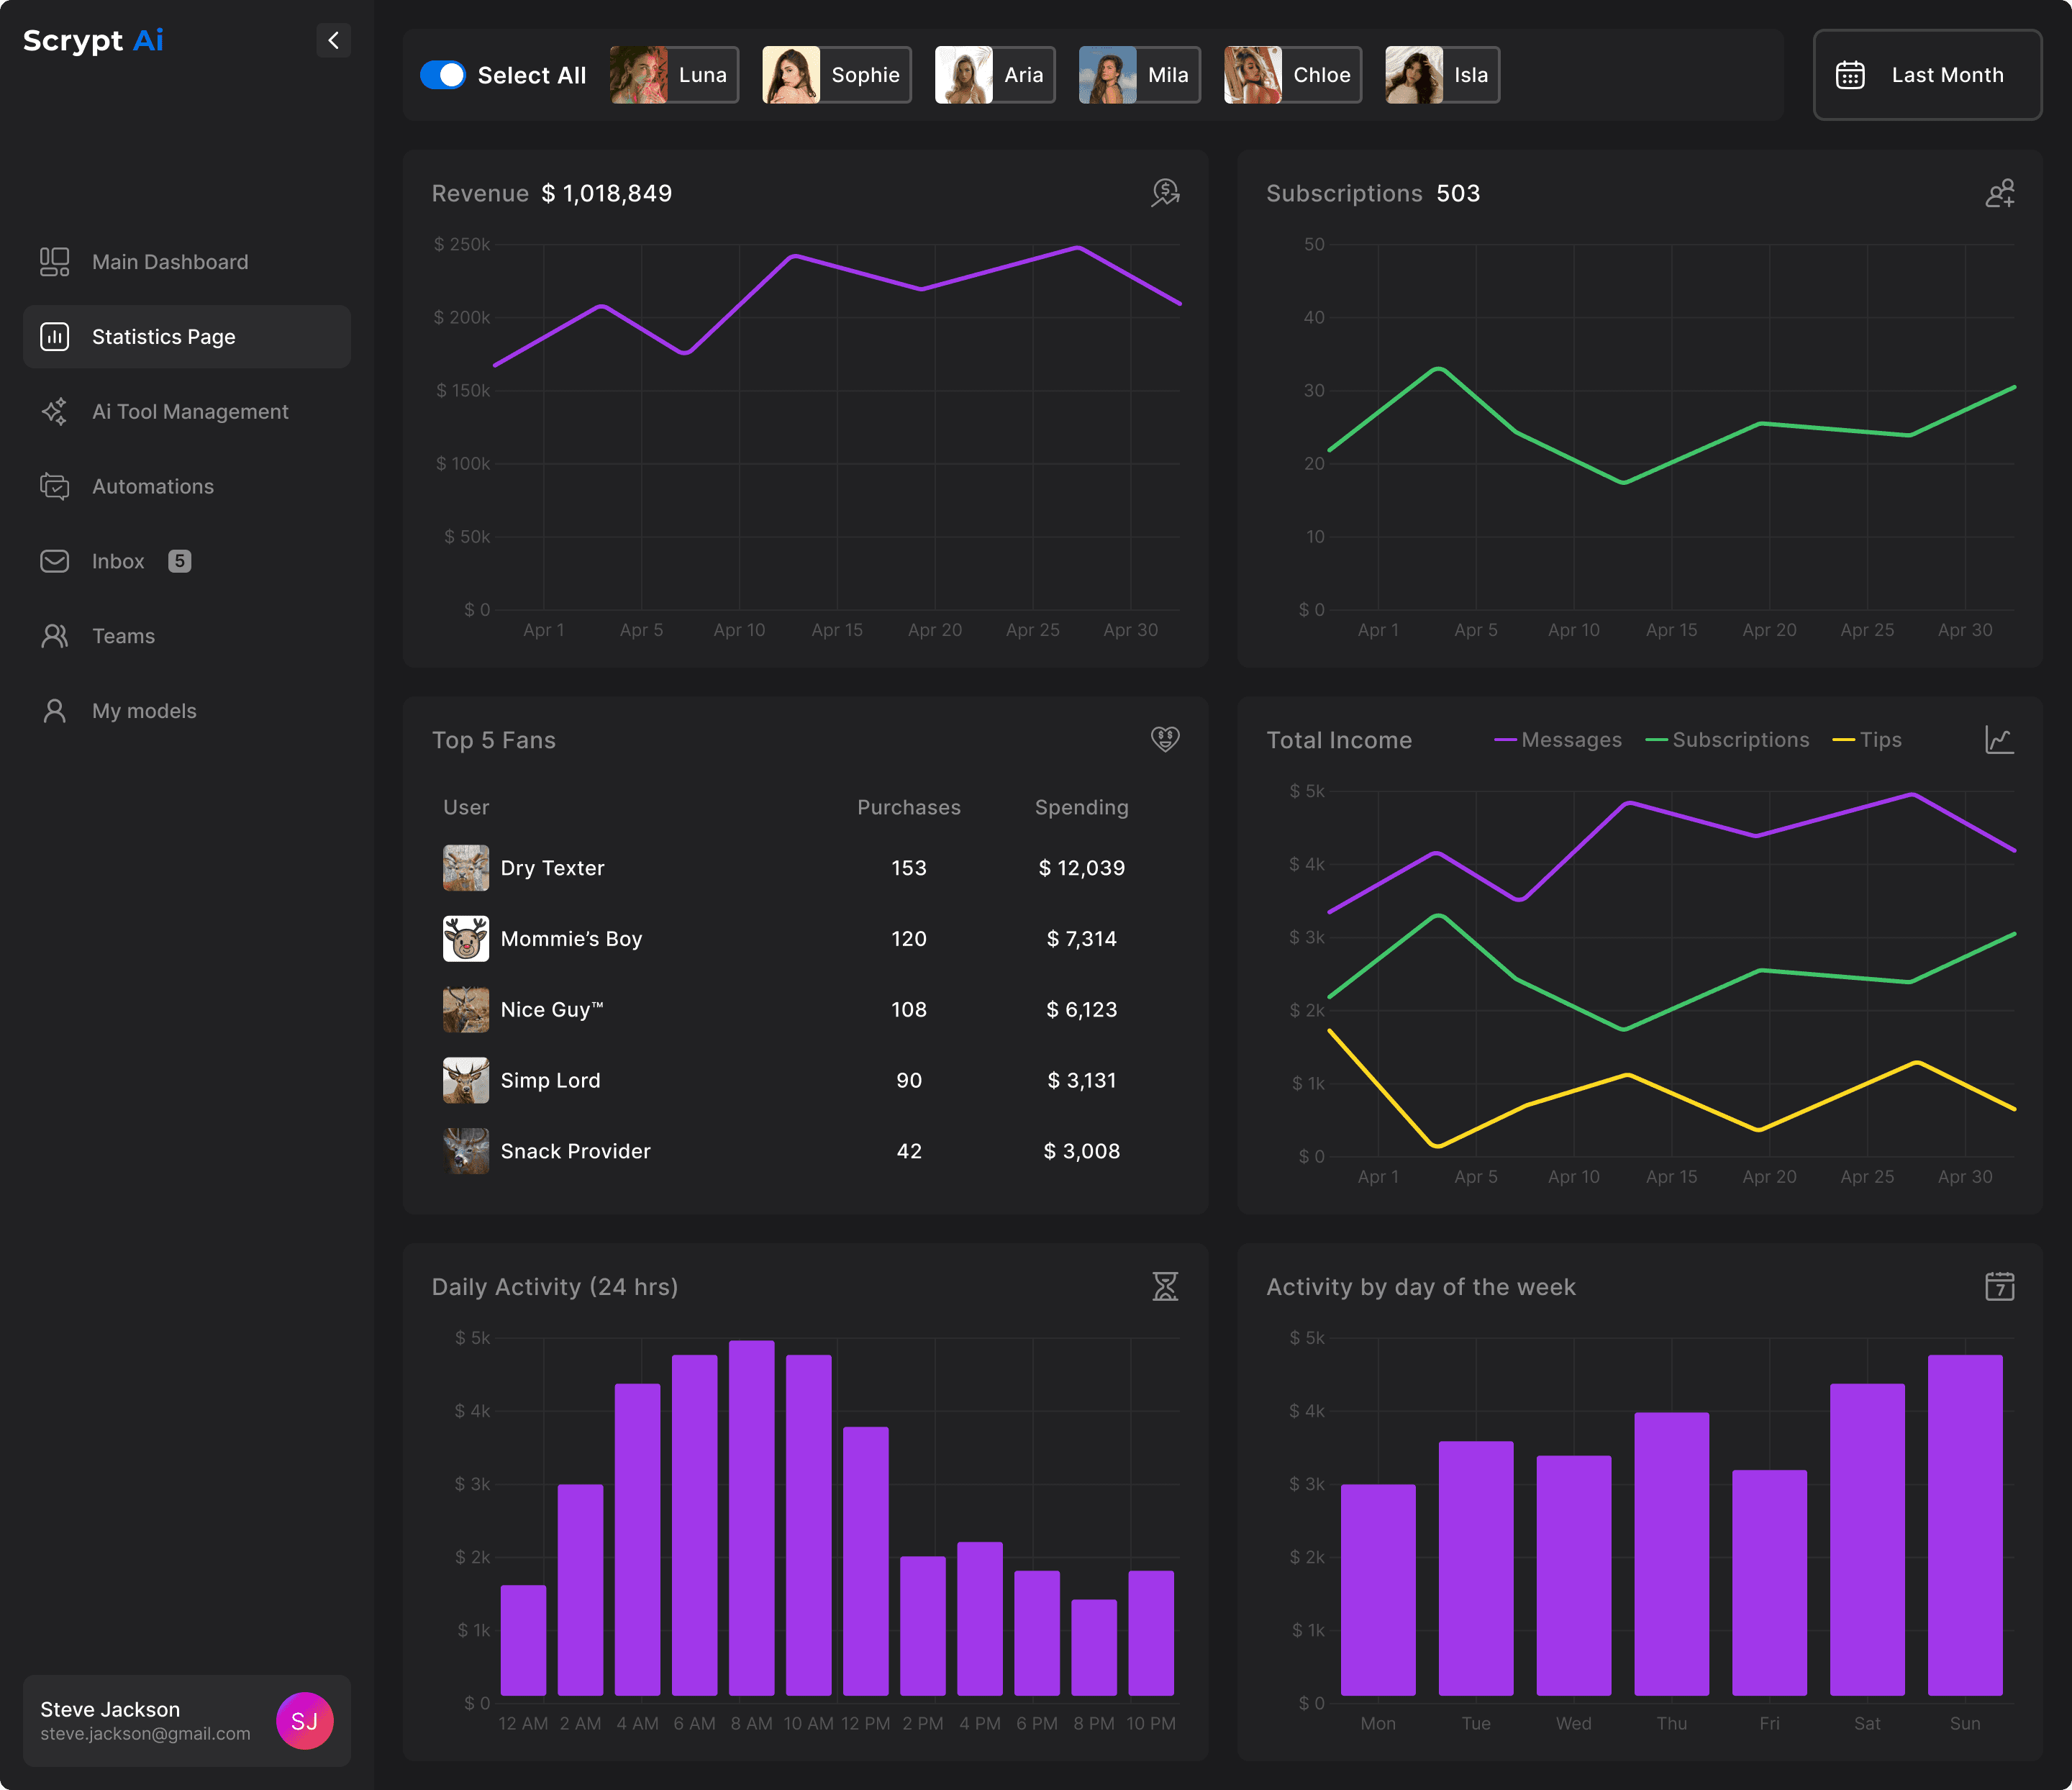Go to Main Dashboard
This screenshot has width=2072, height=1790.
170,262
